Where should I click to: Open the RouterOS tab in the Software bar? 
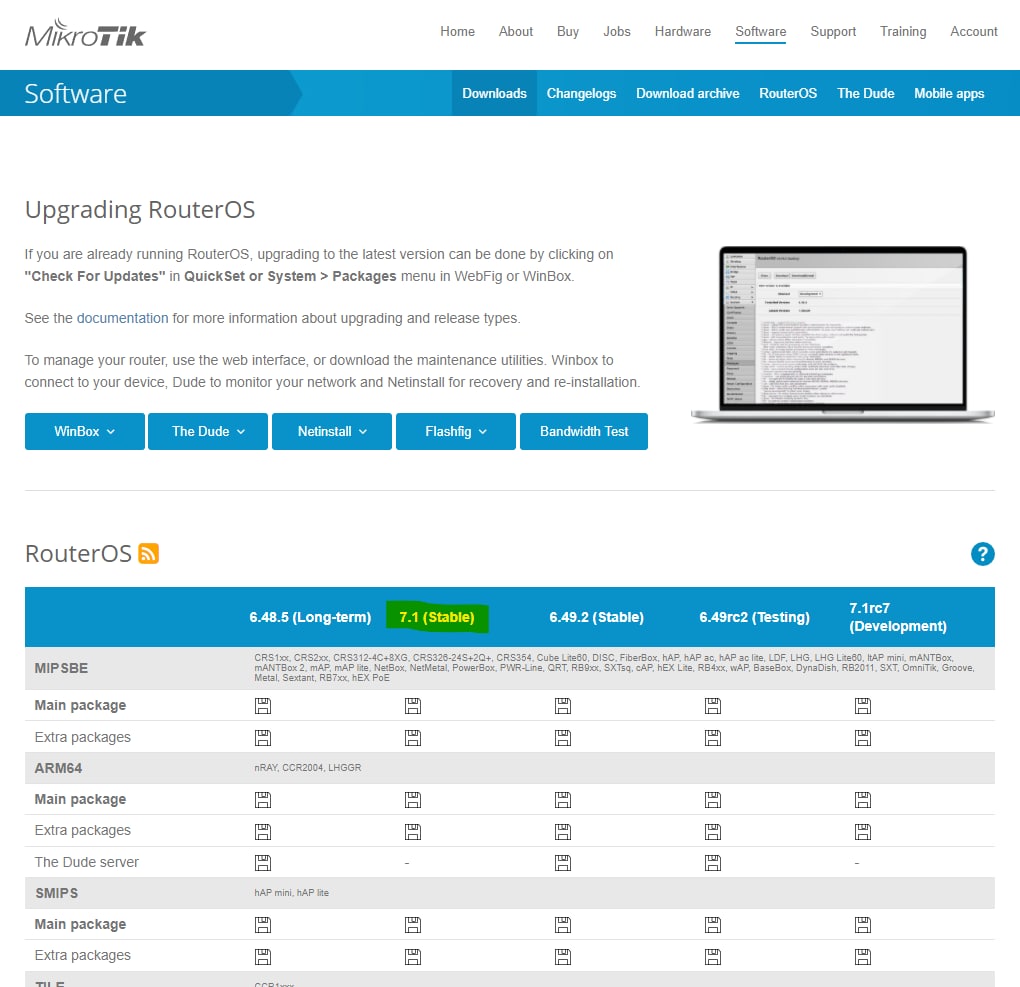tap(788, 93)
